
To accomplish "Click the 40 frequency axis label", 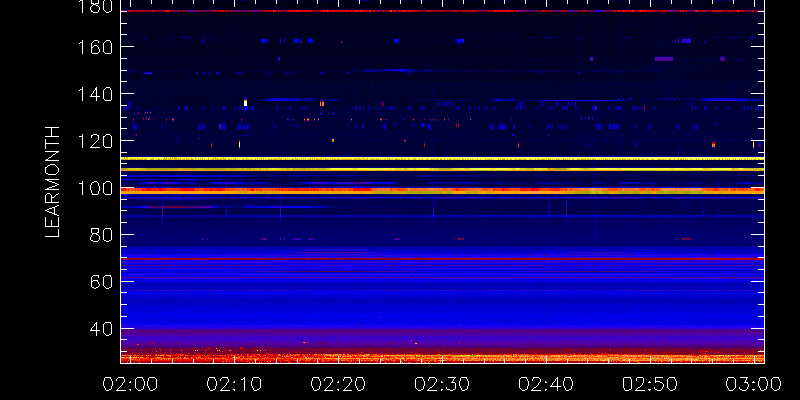I will click(102, 329).
